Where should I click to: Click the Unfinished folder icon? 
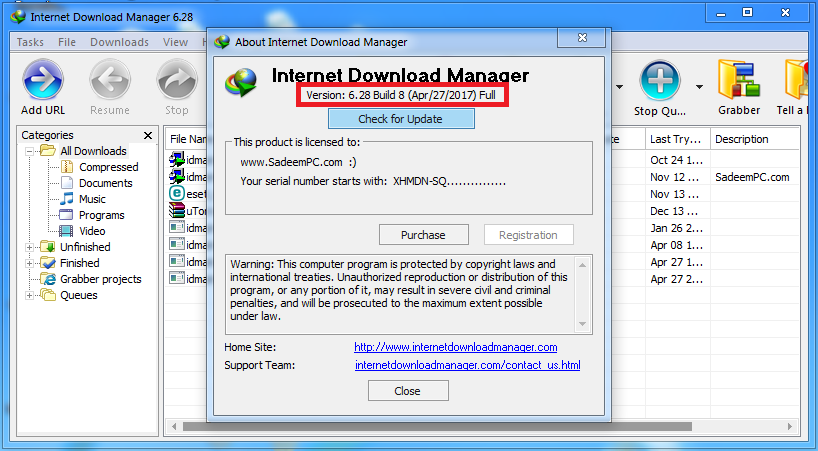click(48, 247)
